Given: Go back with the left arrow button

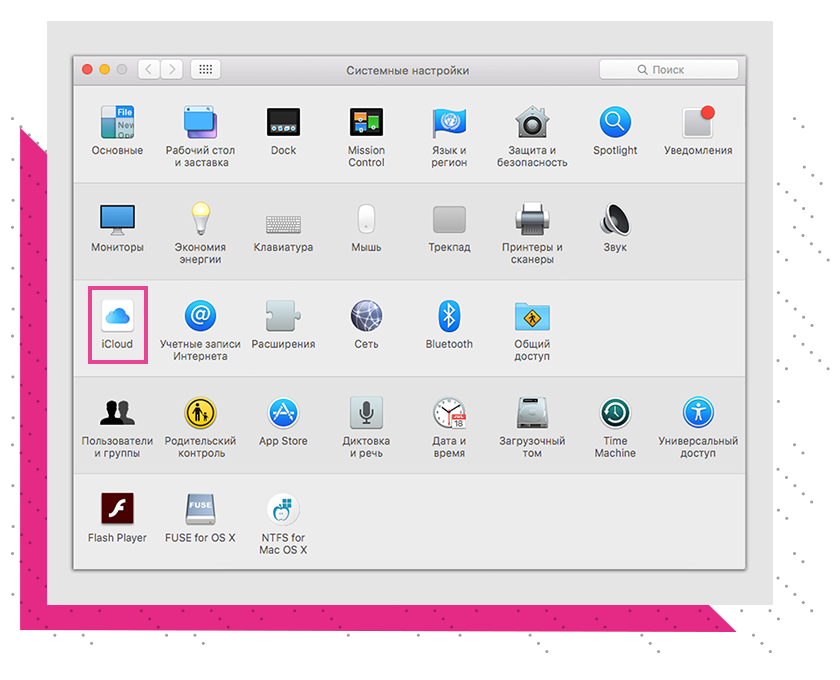Looking at the screenshot, I should coord(148,69).
